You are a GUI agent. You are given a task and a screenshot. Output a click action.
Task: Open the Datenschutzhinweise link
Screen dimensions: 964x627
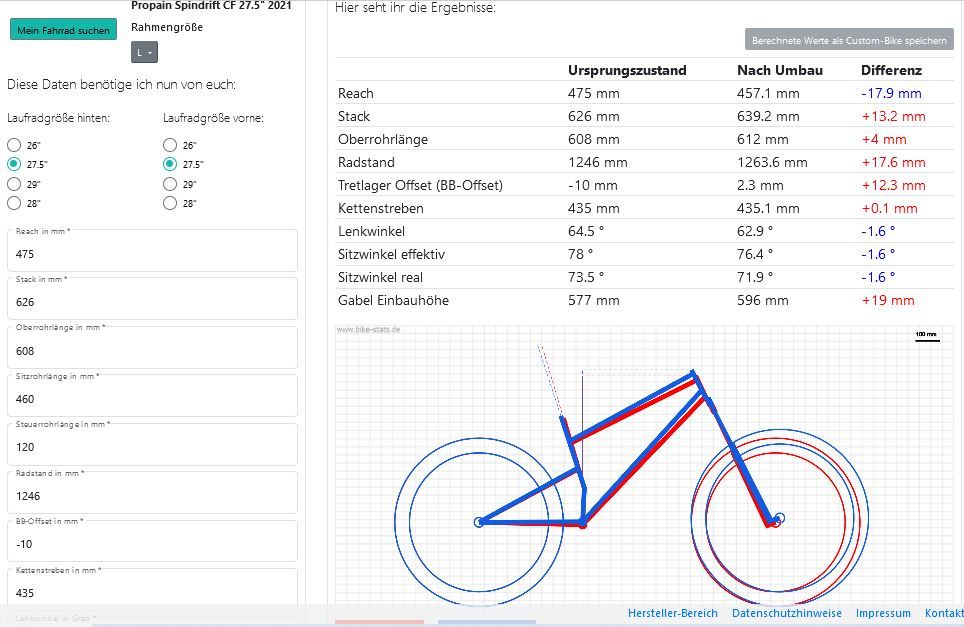coord(787,613)
